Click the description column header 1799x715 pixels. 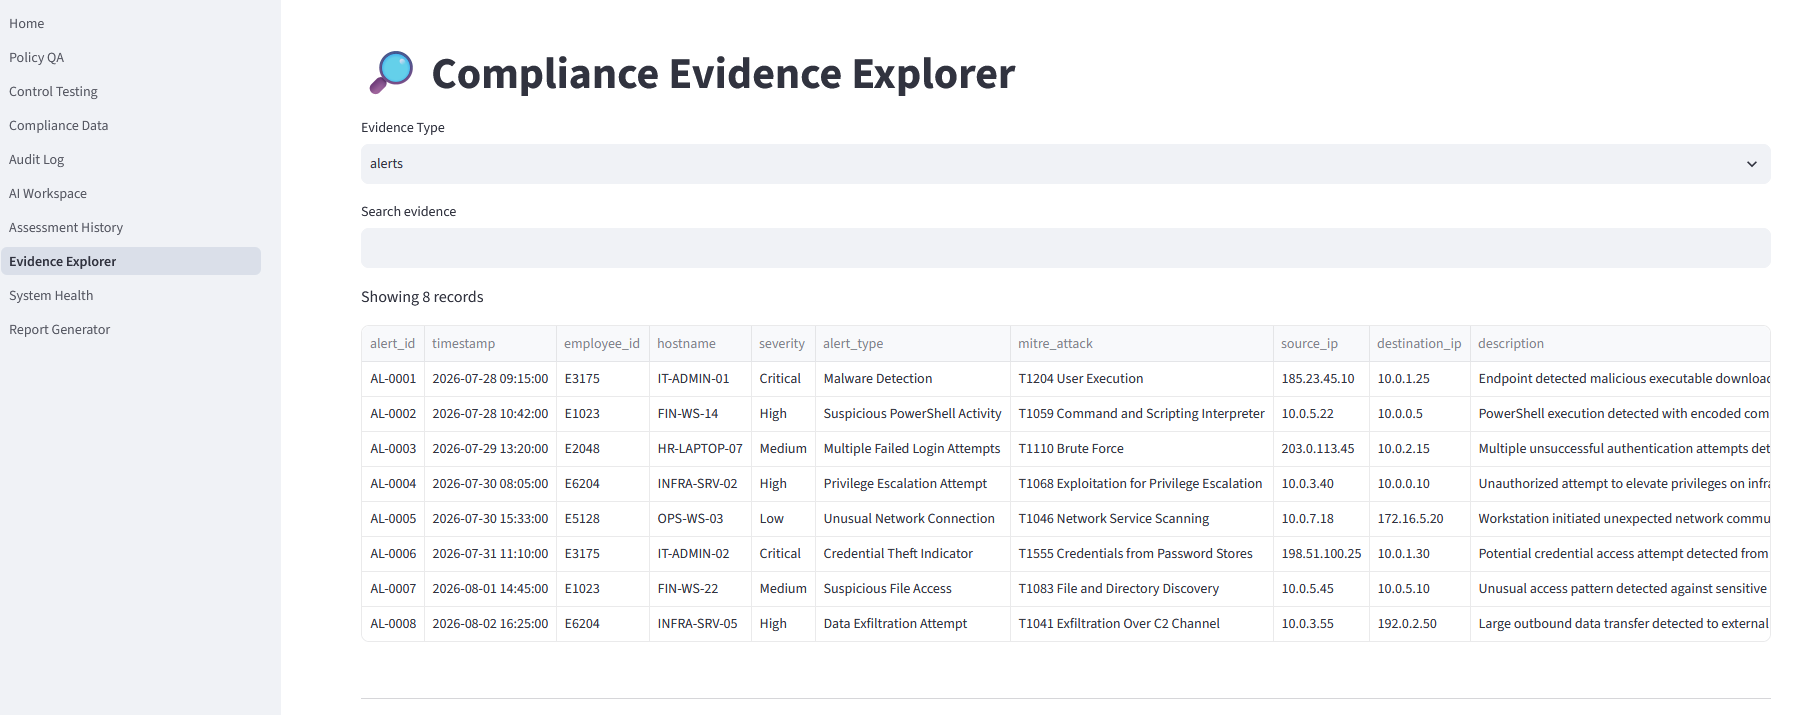1620,343
